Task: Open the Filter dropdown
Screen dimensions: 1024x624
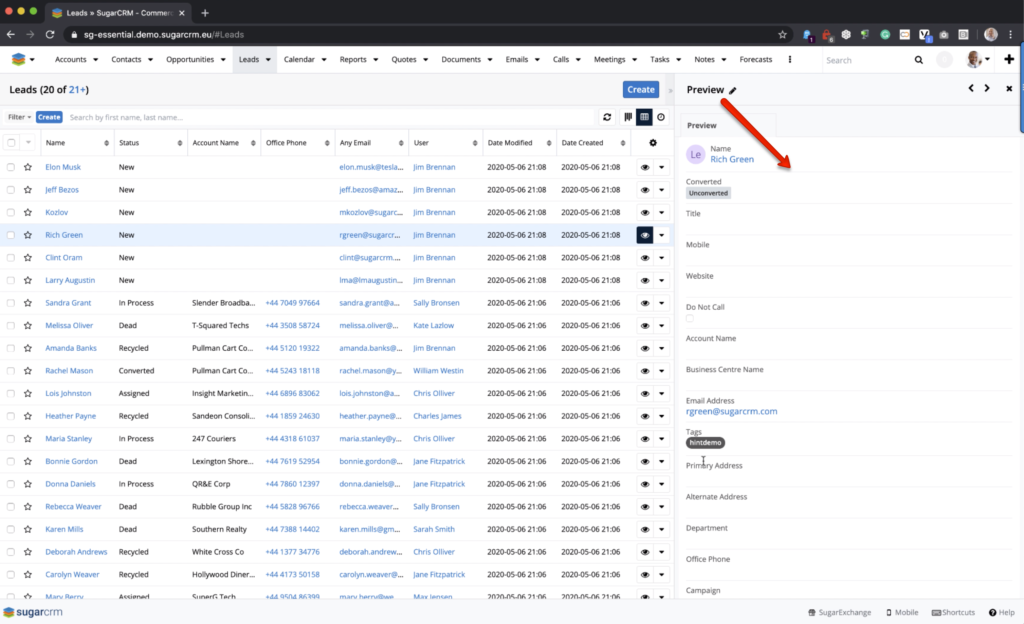Action: pos(19,117)
